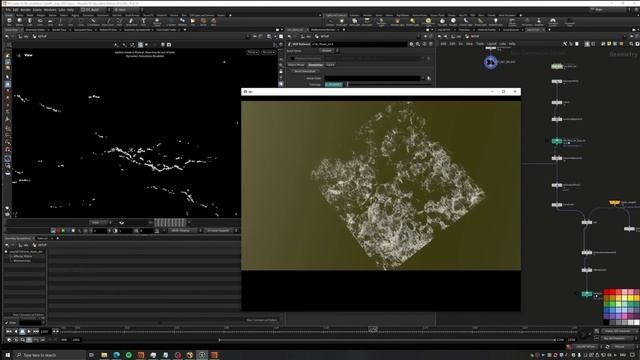Click the timeline range slider bar
Viewport: 640px width, 360px height.
pyautogui.click(x=387, y=340)
